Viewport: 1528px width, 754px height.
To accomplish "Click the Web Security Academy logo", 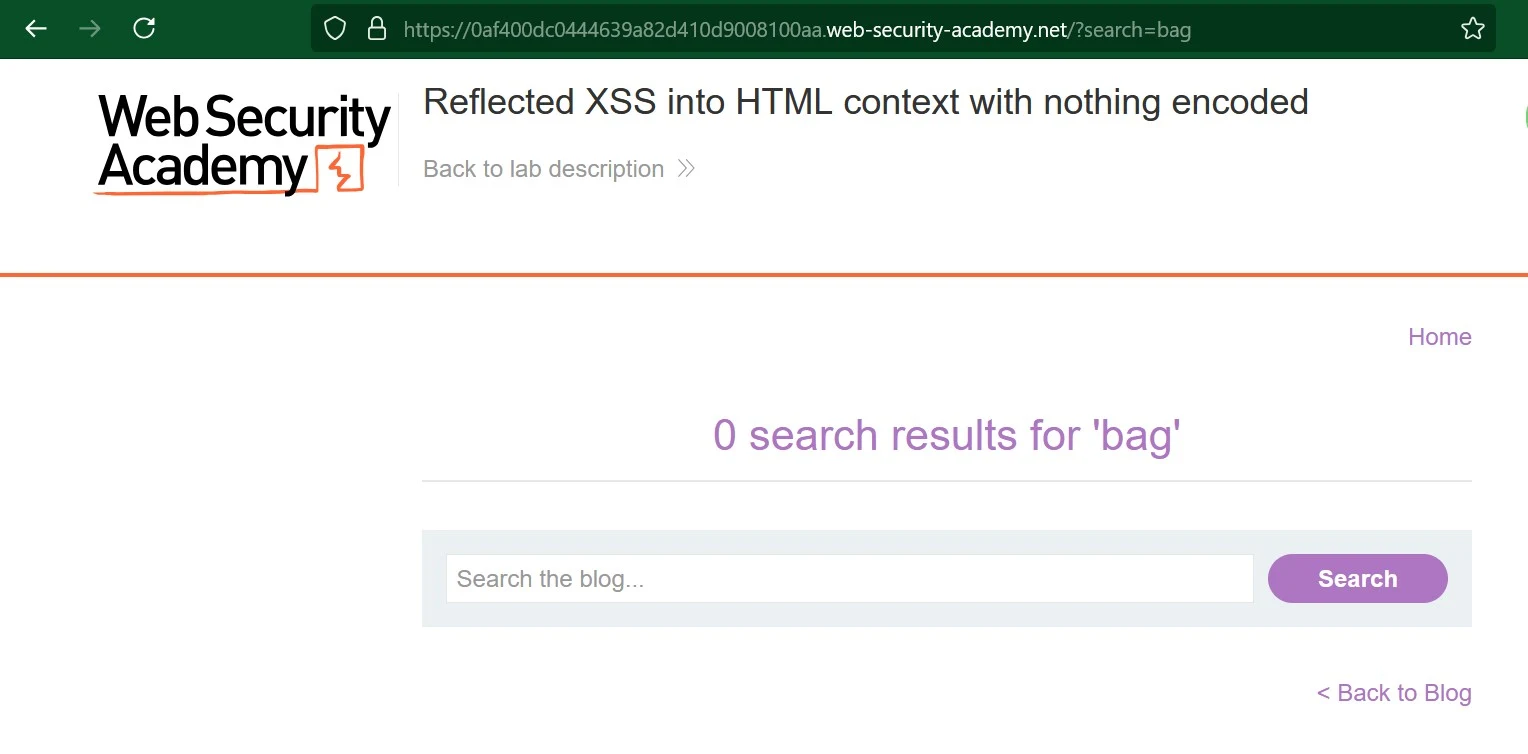I will 244,143.
